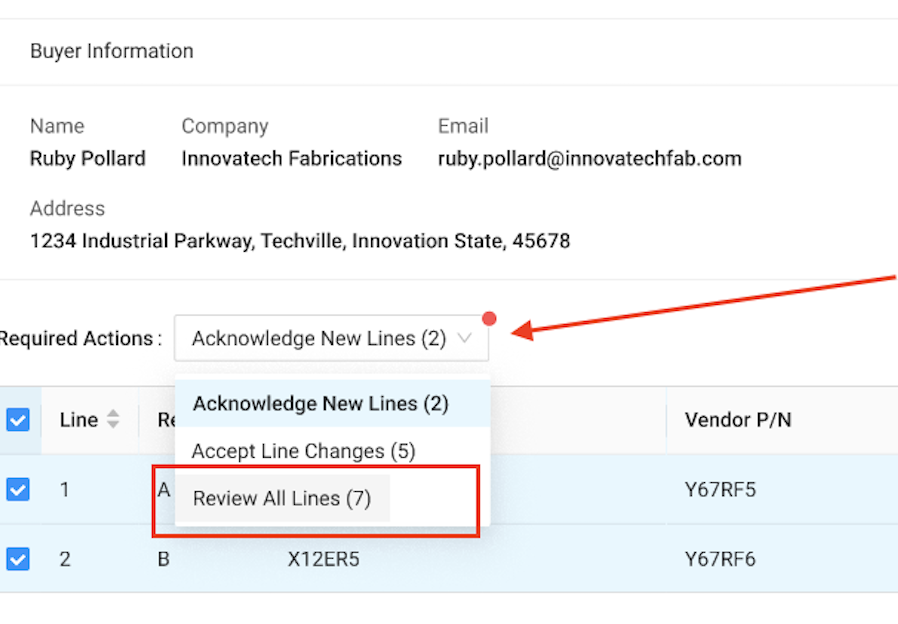
Task: Sort by the Line column arrows
Action: (113, 419)
